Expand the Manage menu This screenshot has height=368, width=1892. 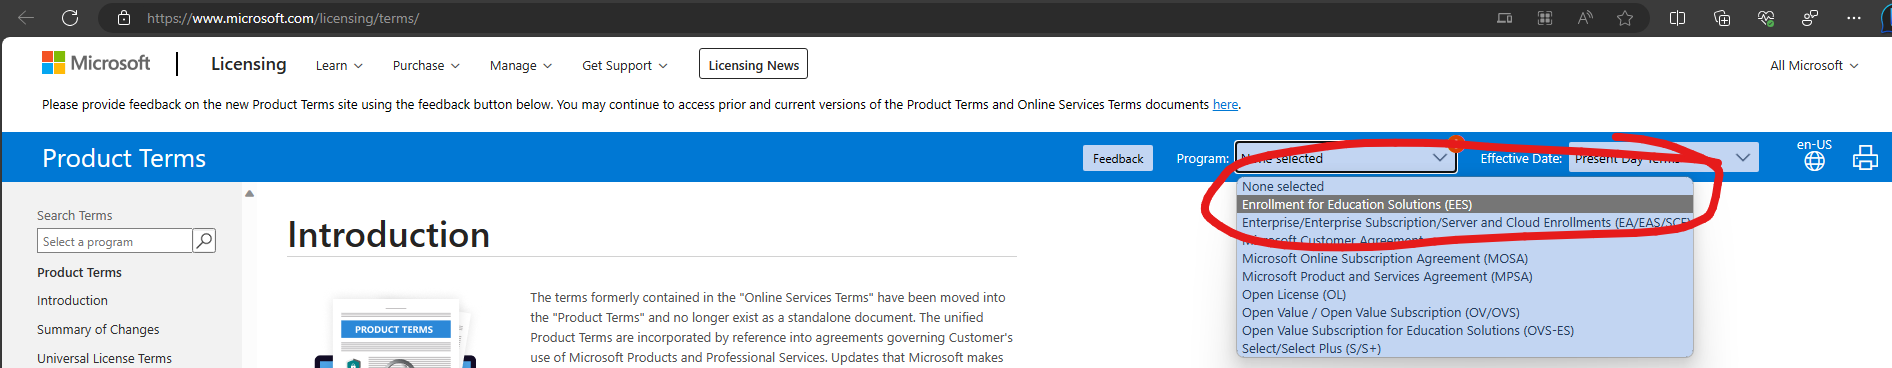pyautogui.click(x=520, y=65)
